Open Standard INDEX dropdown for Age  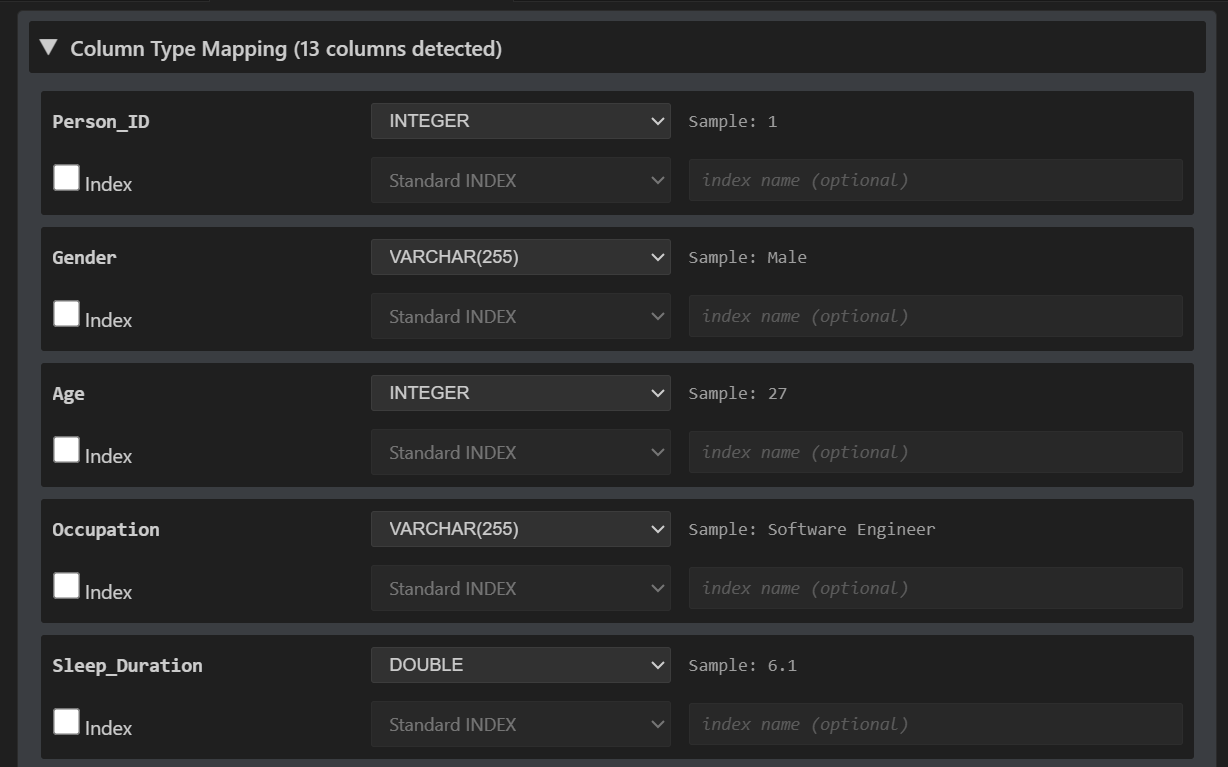(520, 453)
